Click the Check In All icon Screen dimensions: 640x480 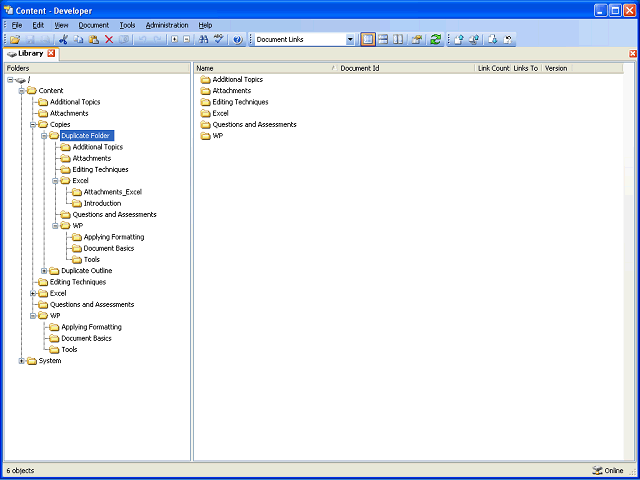(474, 40)
